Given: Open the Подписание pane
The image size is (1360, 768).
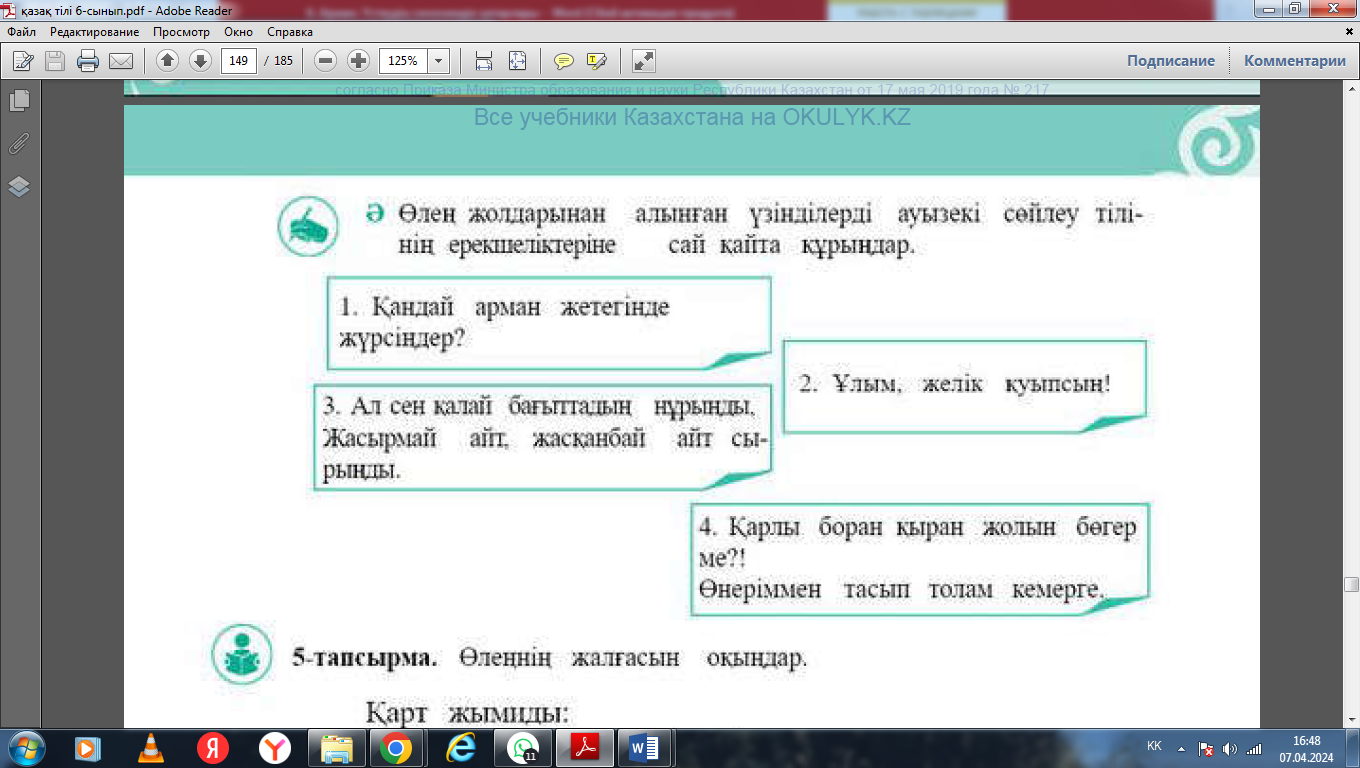Looking at the screenshot, I should tap(1171, 61).
